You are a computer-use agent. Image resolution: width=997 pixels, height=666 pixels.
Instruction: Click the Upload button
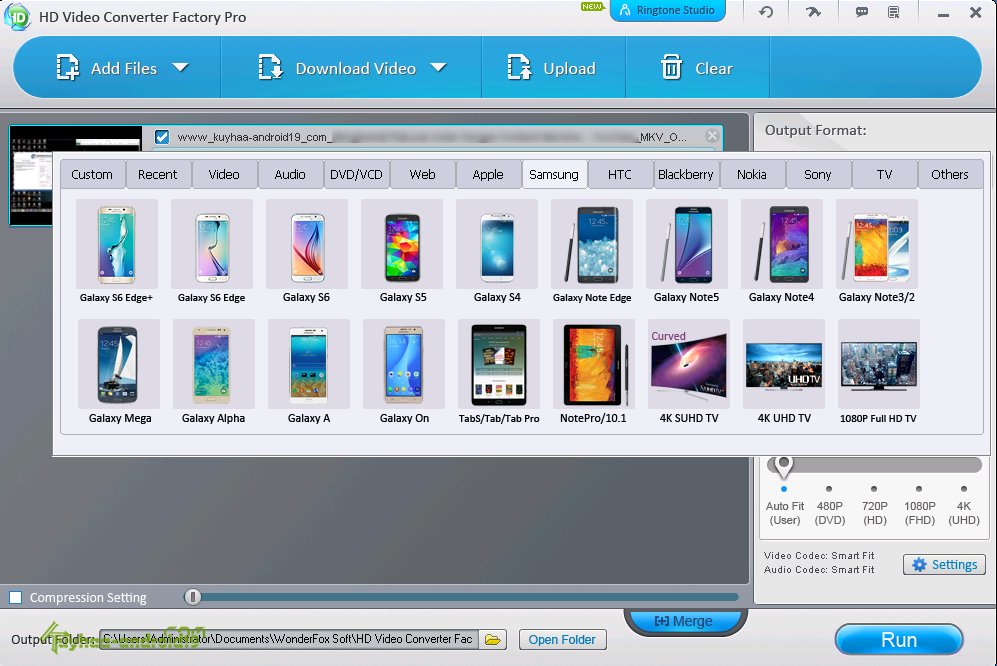552,67
